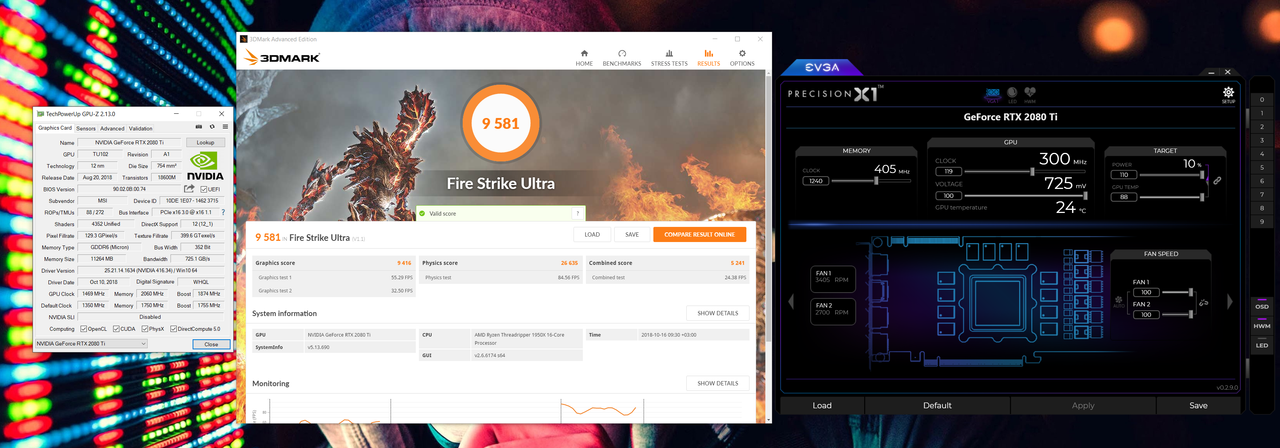Select the VGA icon in Precision X1

coord(993,95)
